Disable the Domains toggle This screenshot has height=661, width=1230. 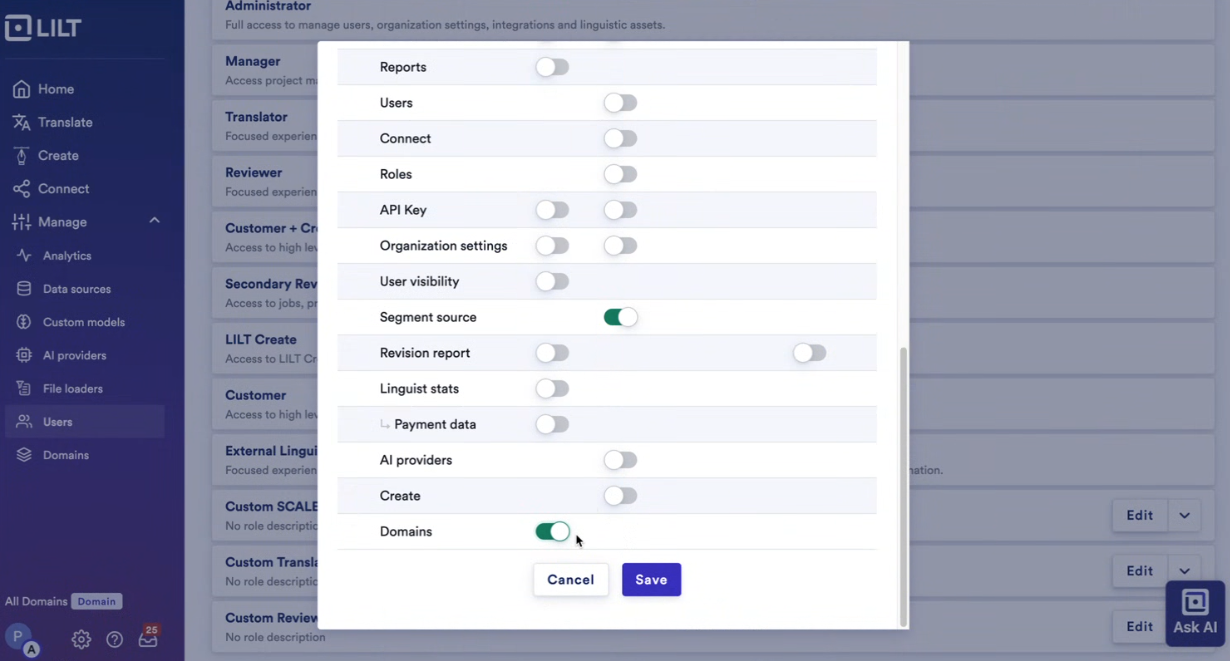tap(552, 532)
